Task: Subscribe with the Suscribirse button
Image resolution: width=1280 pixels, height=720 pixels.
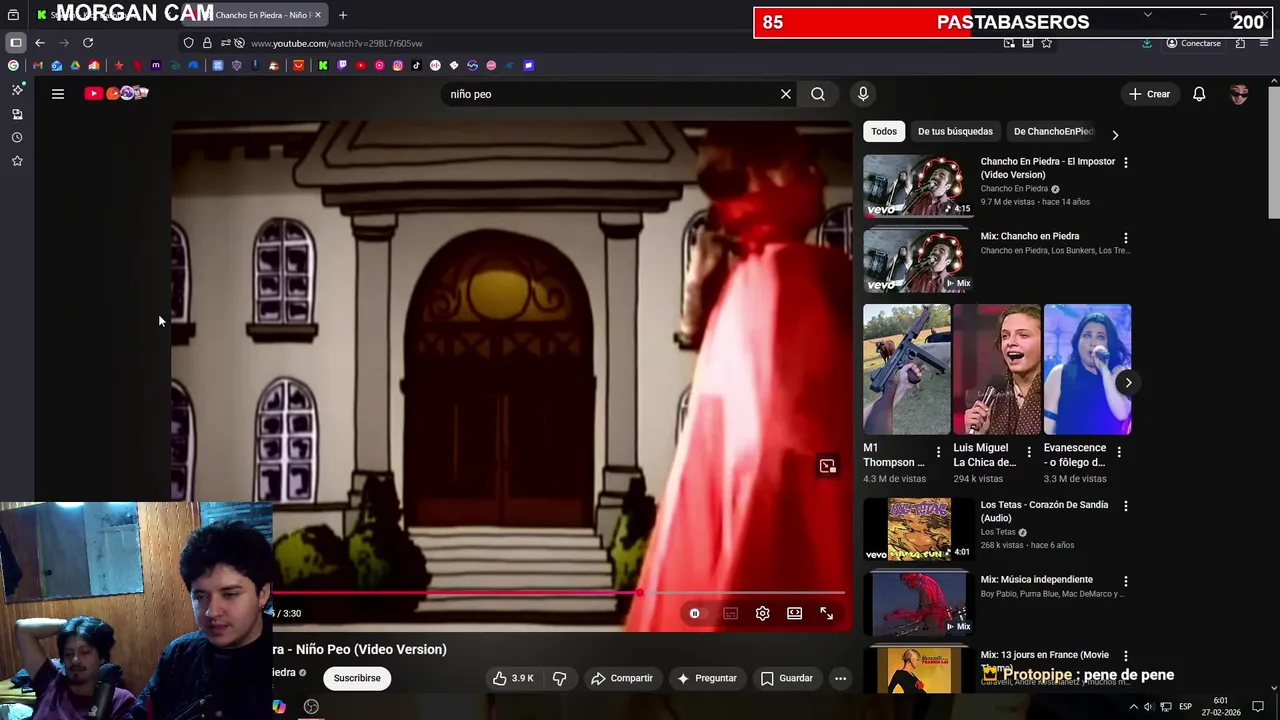Action: (x=357, y=678)
